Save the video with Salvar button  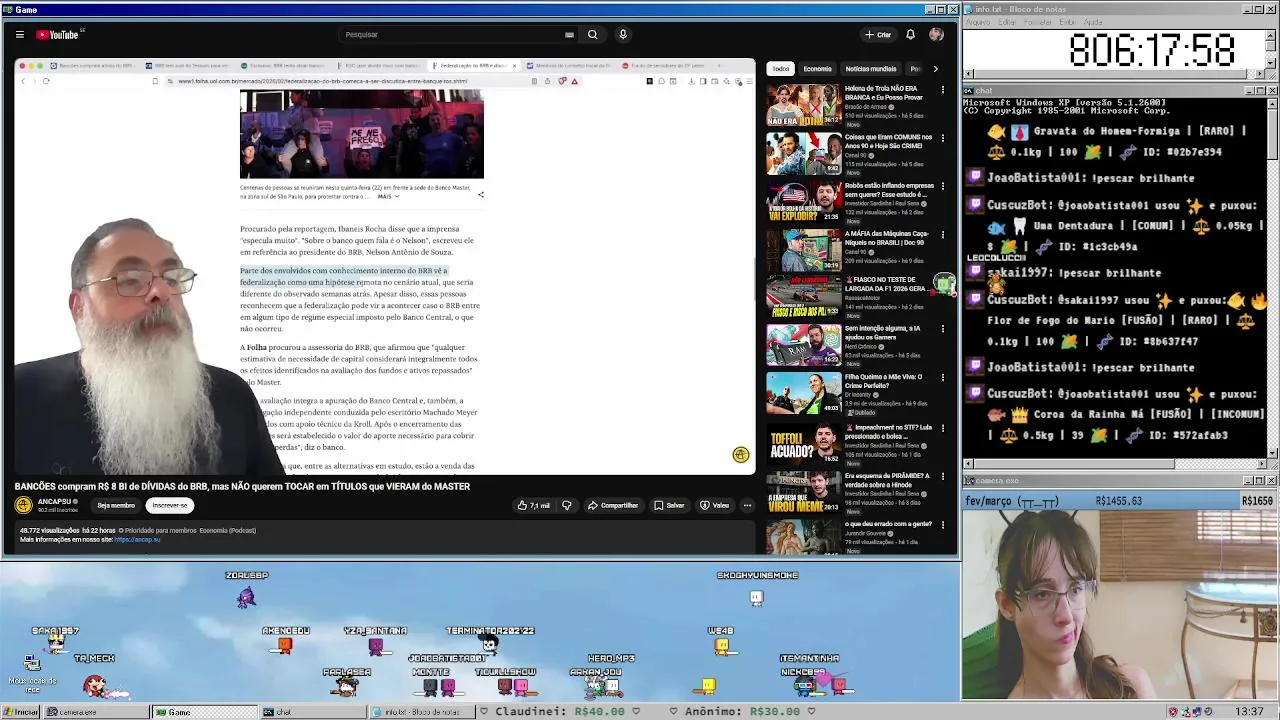669,505
